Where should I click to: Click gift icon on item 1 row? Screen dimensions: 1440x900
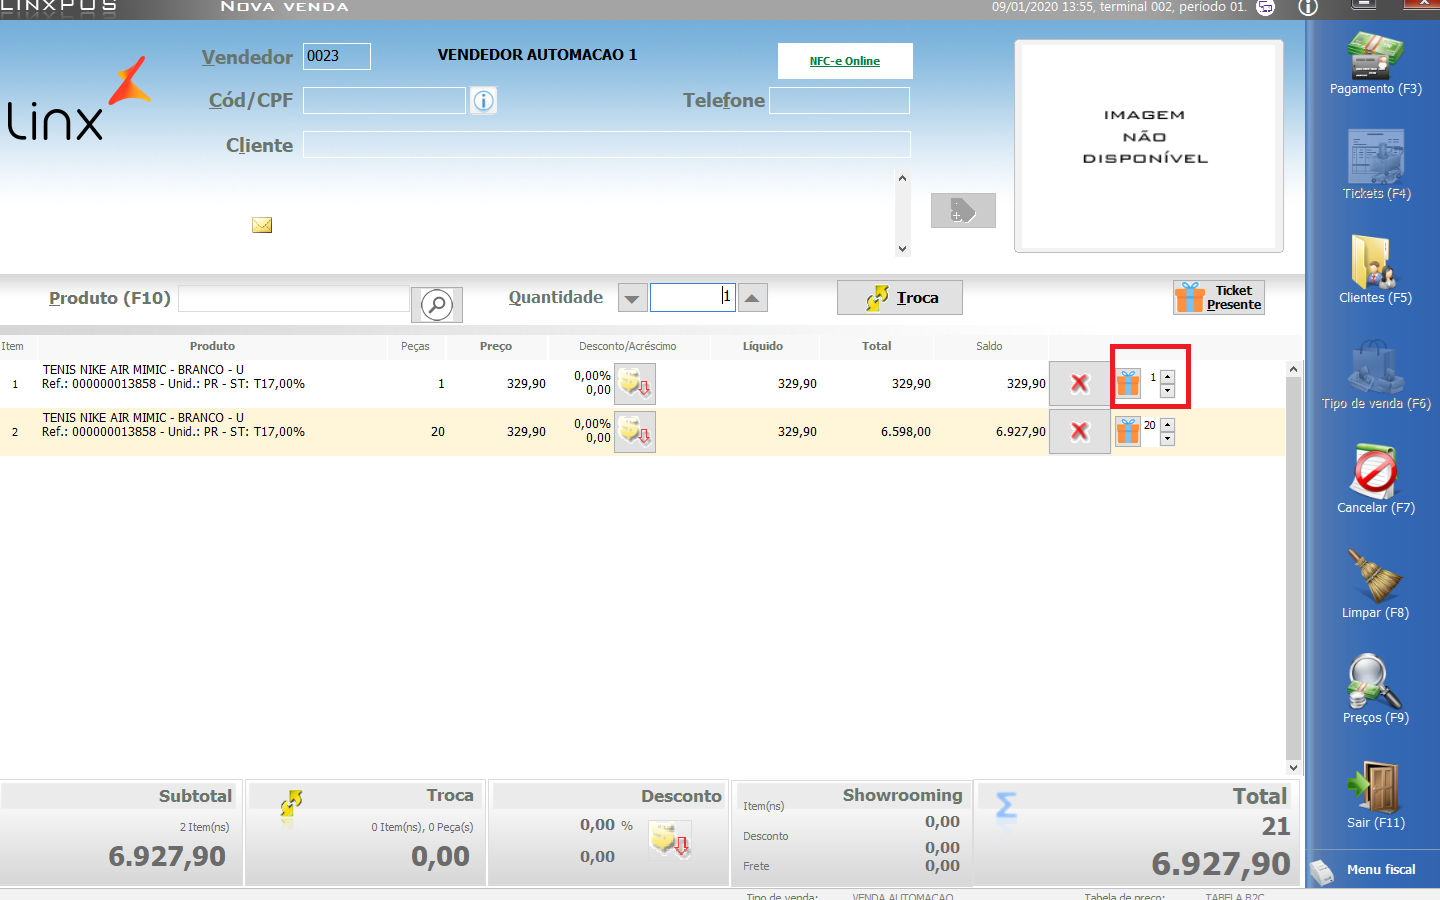1128,383
